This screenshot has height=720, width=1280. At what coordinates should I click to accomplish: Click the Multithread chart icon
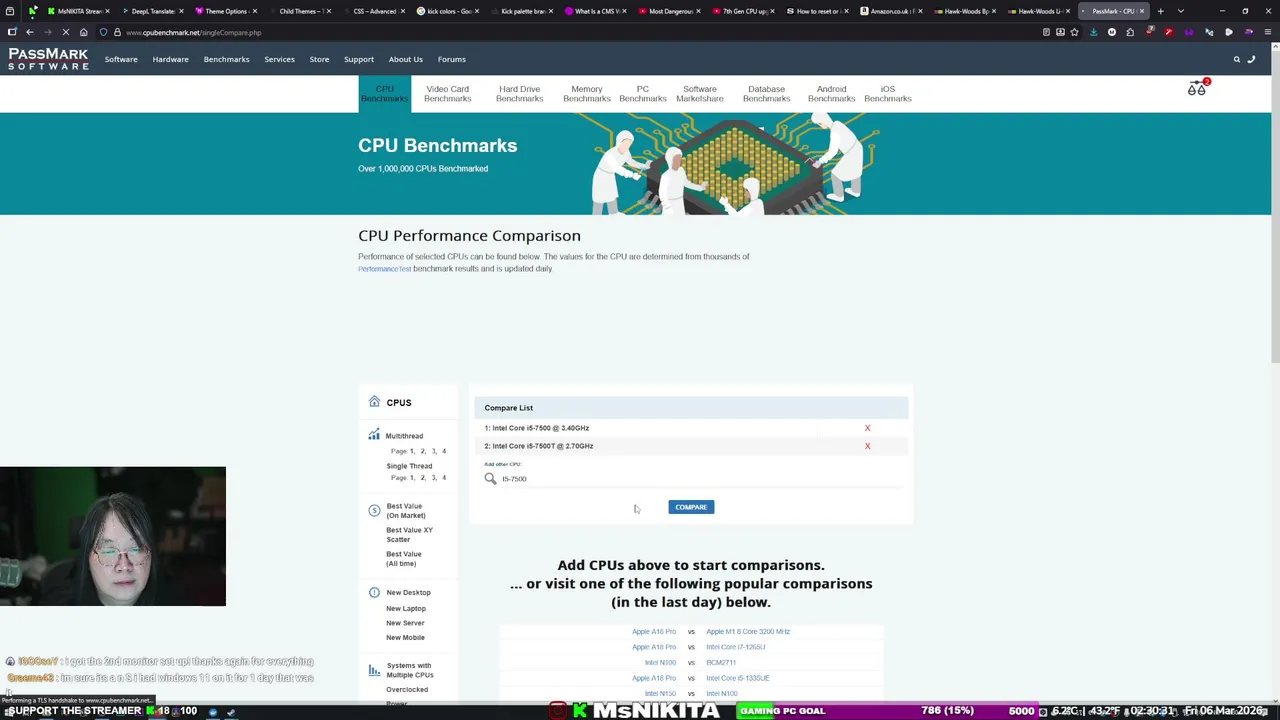pyautogui.click(x=374, y=435)
